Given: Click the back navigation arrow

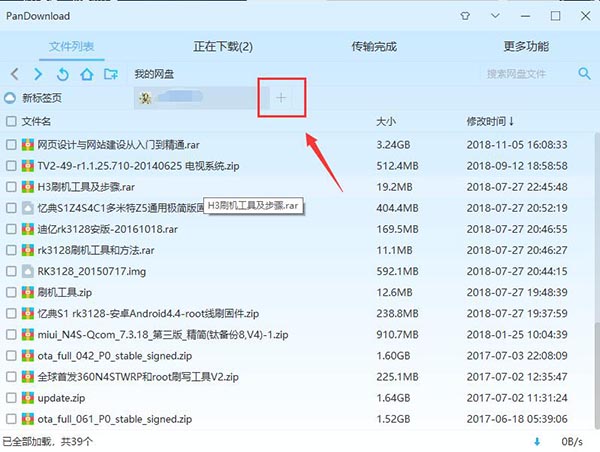Looking at the screenshot, I should pyautogui.click(x=15, y=74).
